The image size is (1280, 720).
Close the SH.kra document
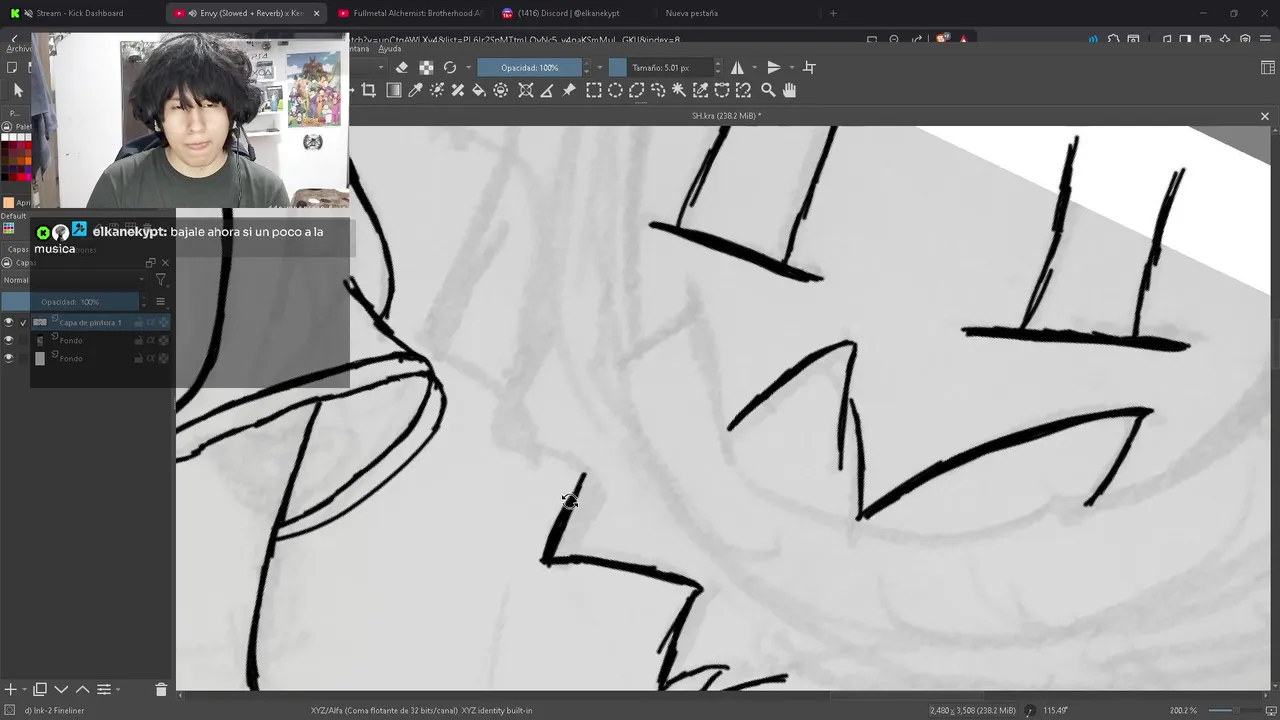click(x=1264, y=116)
